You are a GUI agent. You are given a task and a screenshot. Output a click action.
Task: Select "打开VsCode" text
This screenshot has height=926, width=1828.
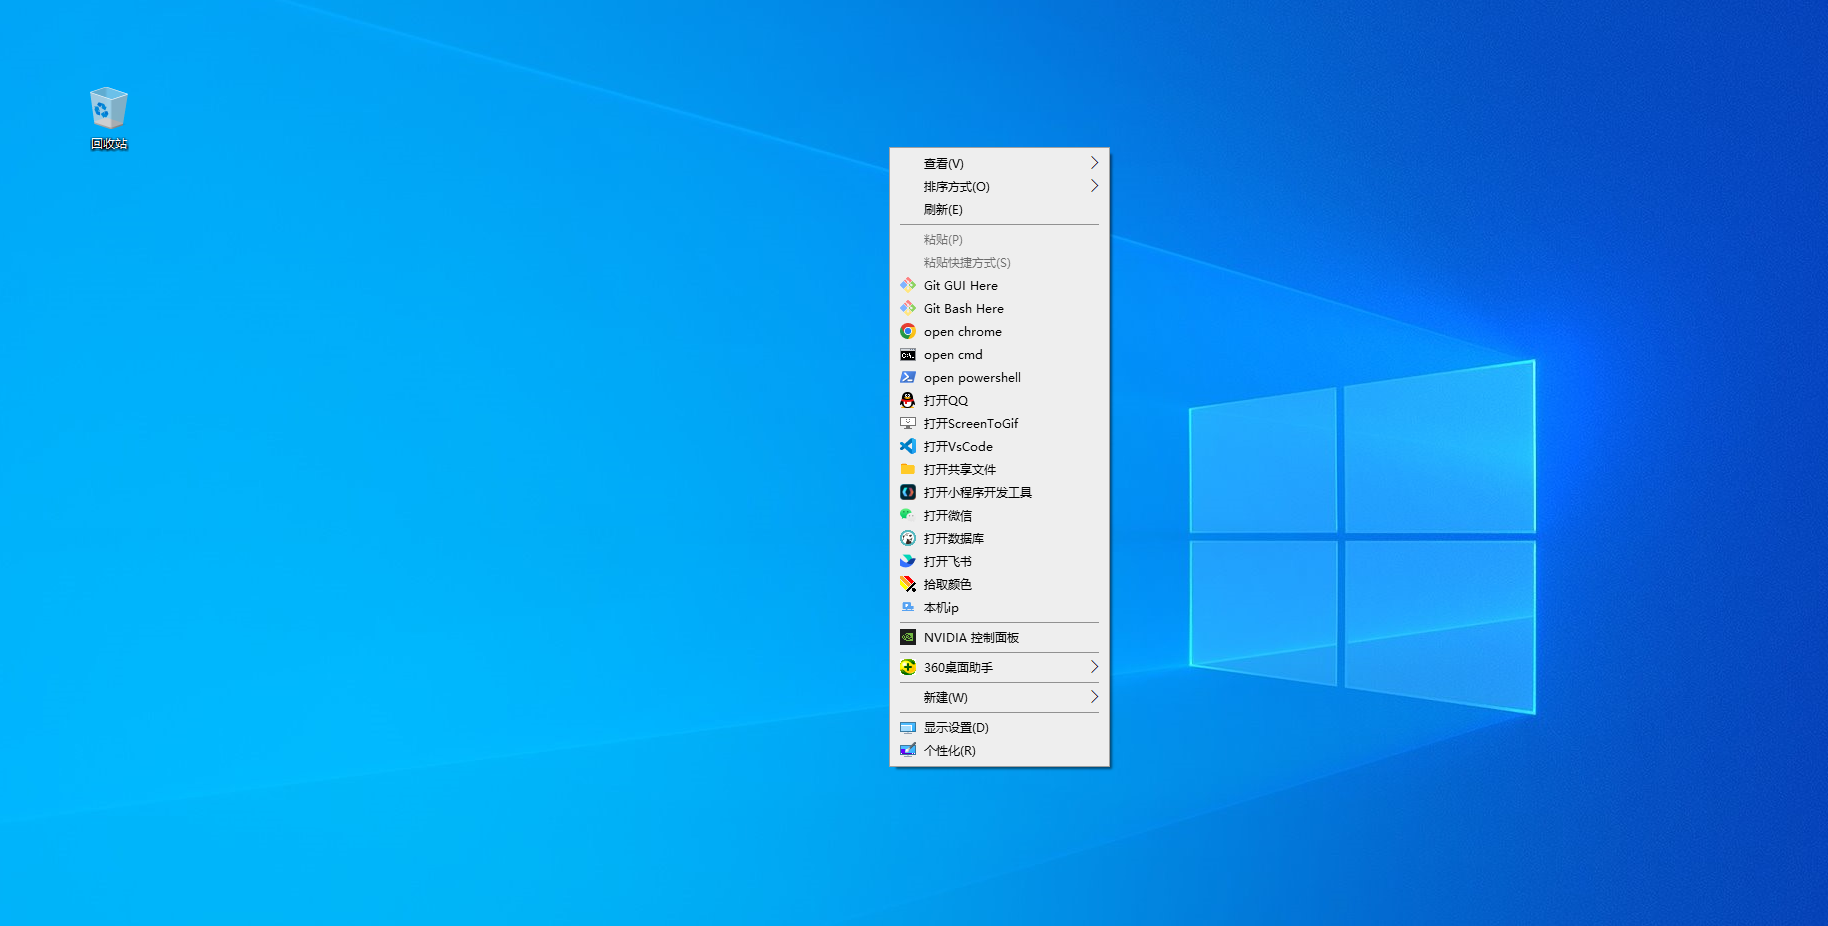[x=958, y=446]
